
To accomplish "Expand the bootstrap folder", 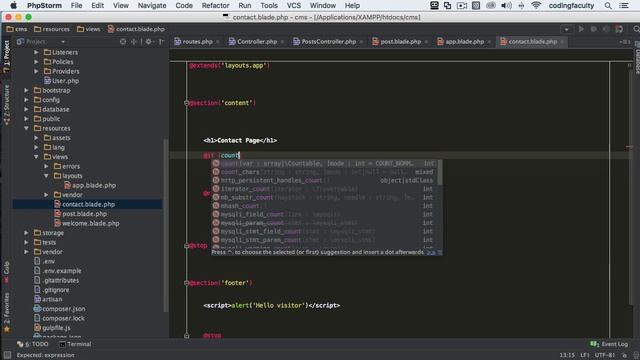I will [27, 90].
